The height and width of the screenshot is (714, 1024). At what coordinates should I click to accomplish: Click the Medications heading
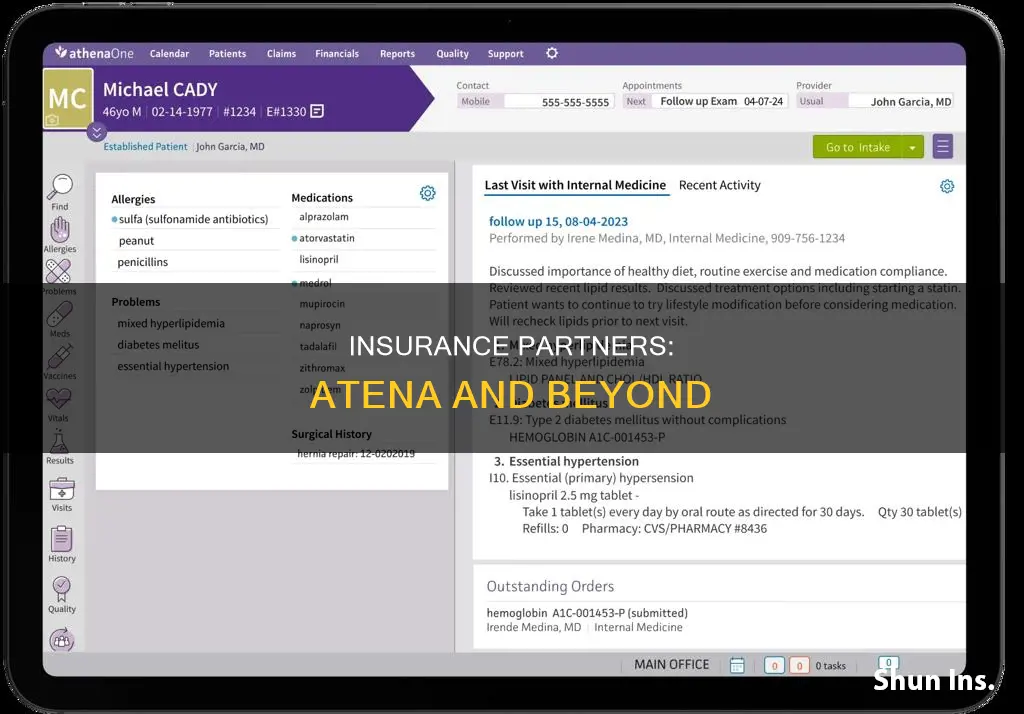322,197
